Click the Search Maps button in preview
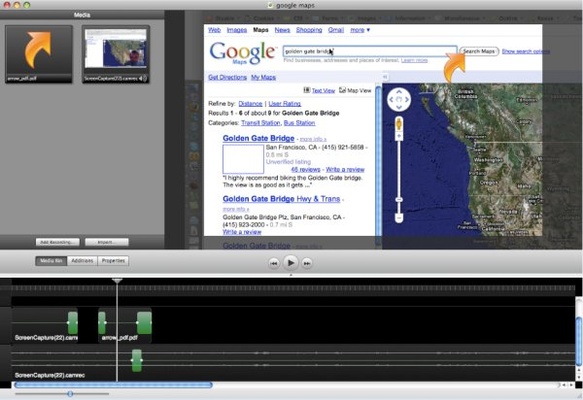This screenshot has width=583, height=400. (x=479, y=51)
